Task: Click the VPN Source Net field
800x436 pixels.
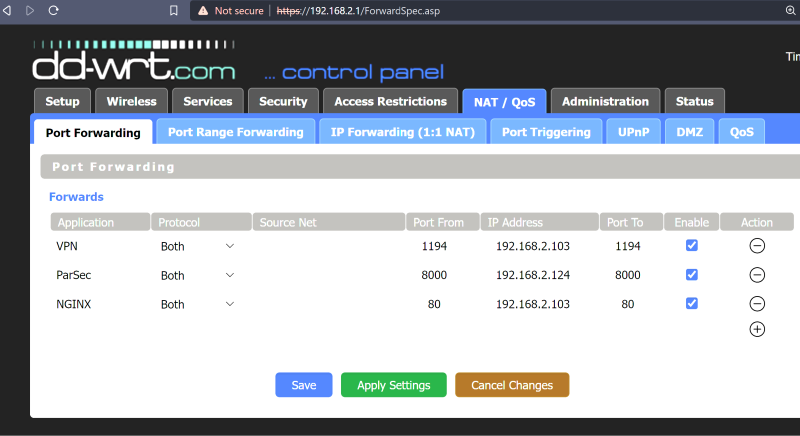Action: (327, 246)
